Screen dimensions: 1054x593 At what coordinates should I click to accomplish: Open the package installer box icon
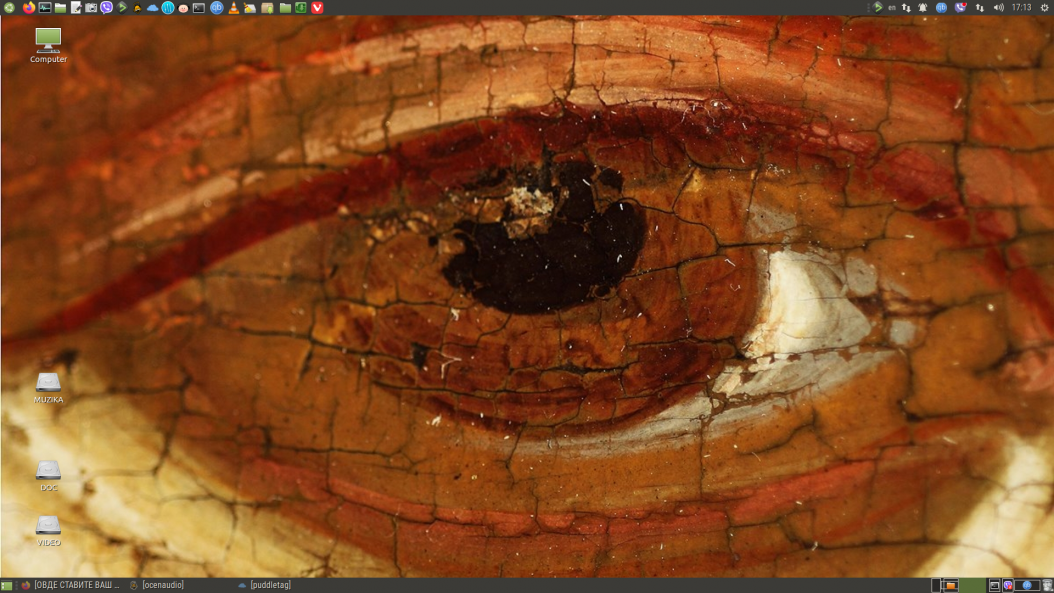click(x=267, y=7)
